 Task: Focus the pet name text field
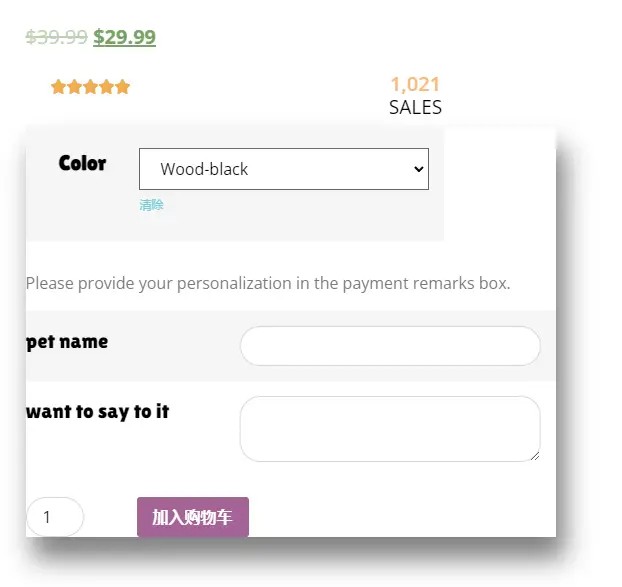390,346
